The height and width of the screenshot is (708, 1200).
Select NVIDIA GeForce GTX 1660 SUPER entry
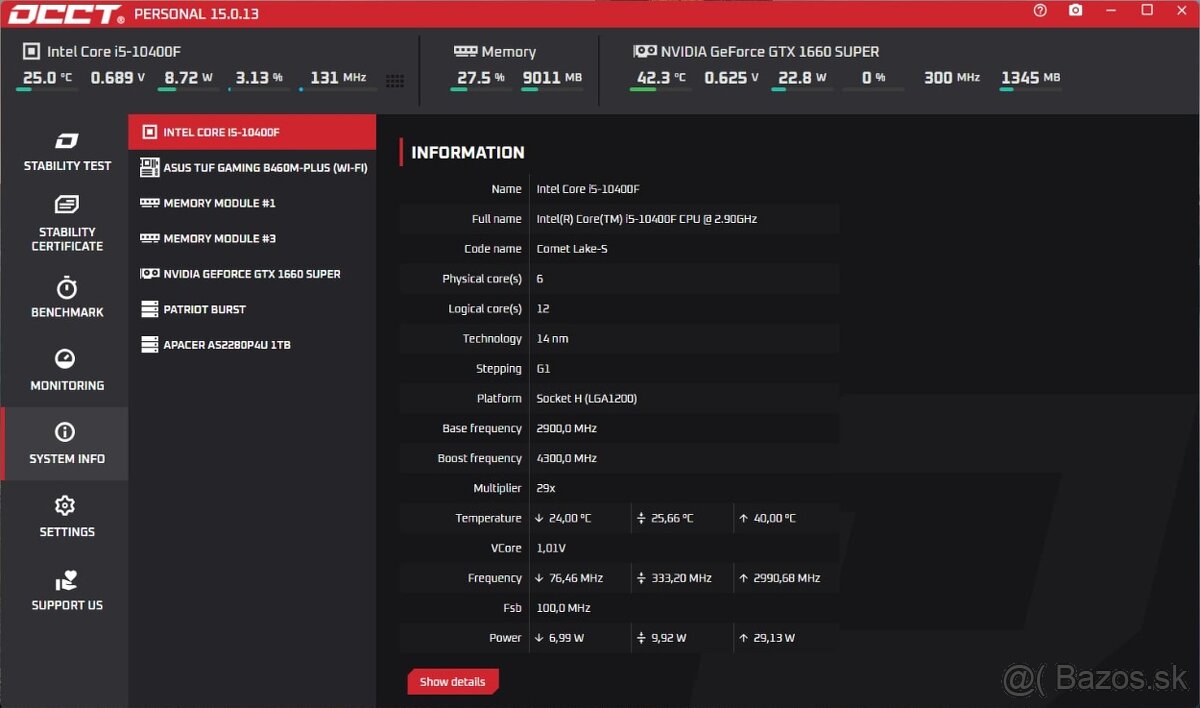point(252,274)
